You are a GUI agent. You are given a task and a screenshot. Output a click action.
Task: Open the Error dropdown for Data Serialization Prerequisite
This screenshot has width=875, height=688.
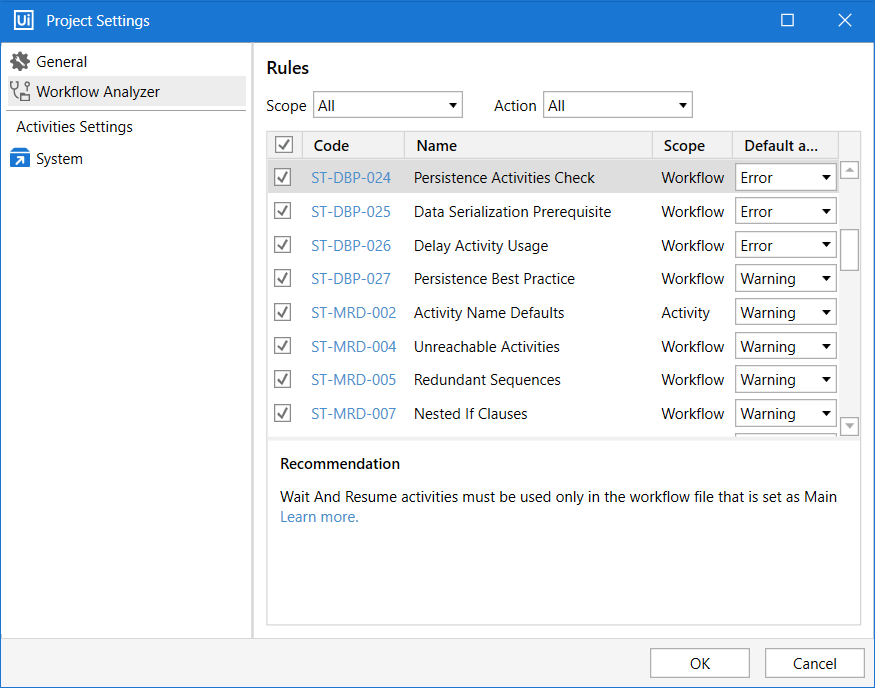(786, 210)
